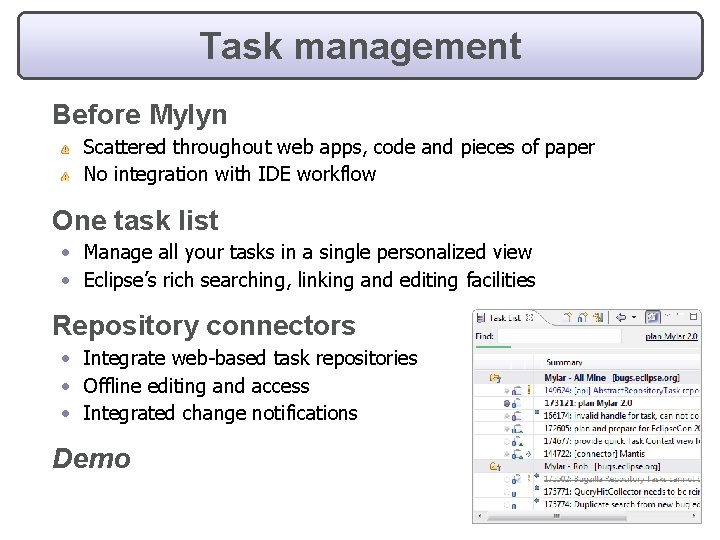Select task '175774: Duplicate search from new bug'
The image size is (720, 540).
click(x=622, y=504)
